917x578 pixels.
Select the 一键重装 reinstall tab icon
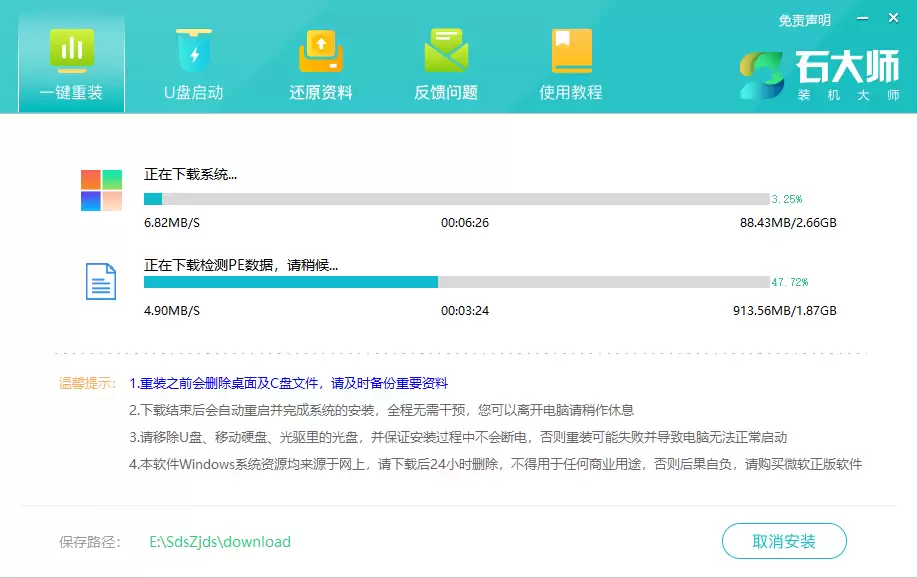click(70, 50)
